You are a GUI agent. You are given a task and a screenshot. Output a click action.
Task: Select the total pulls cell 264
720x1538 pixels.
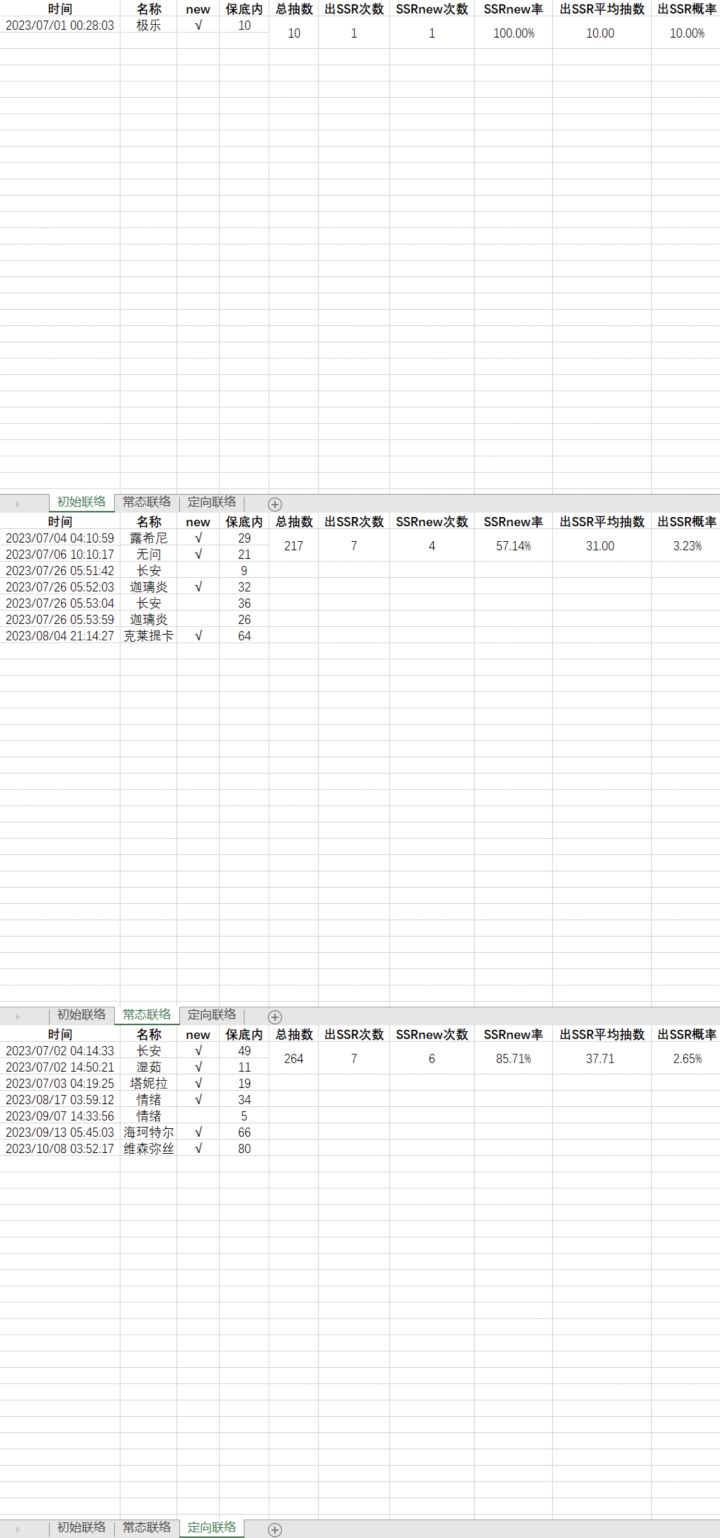coord(294,1059)
